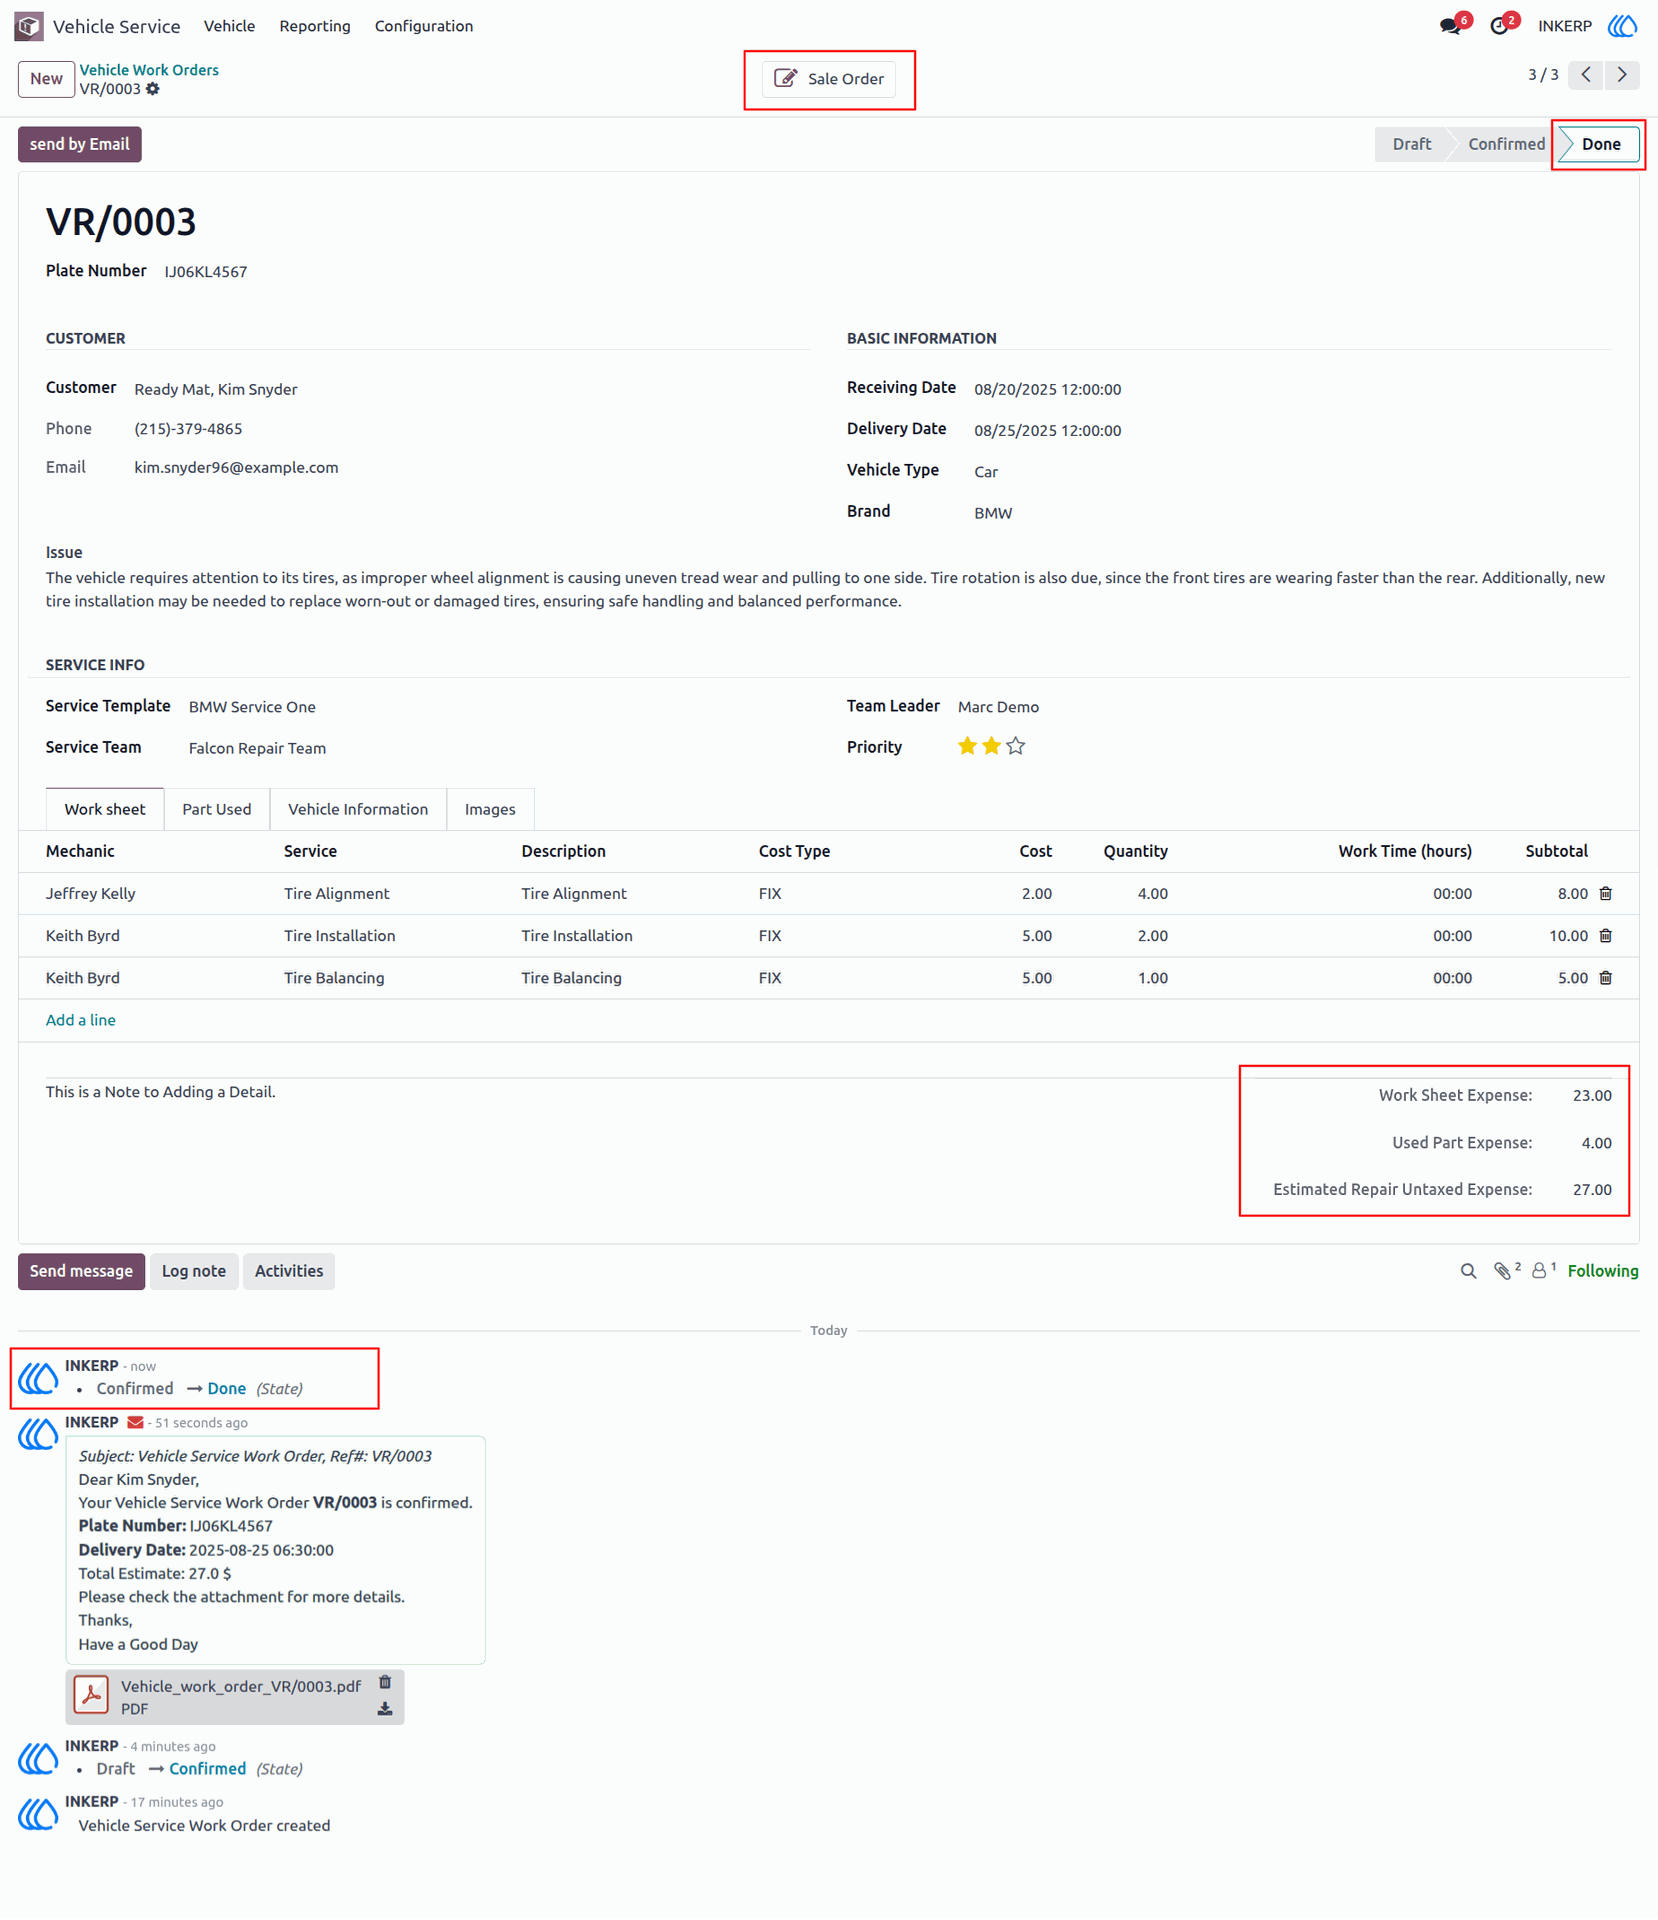Open the Vehicle Type field showing Car
This screenshot has height=1920, width=1658.
pyautogui.click(x=986, y=471)
